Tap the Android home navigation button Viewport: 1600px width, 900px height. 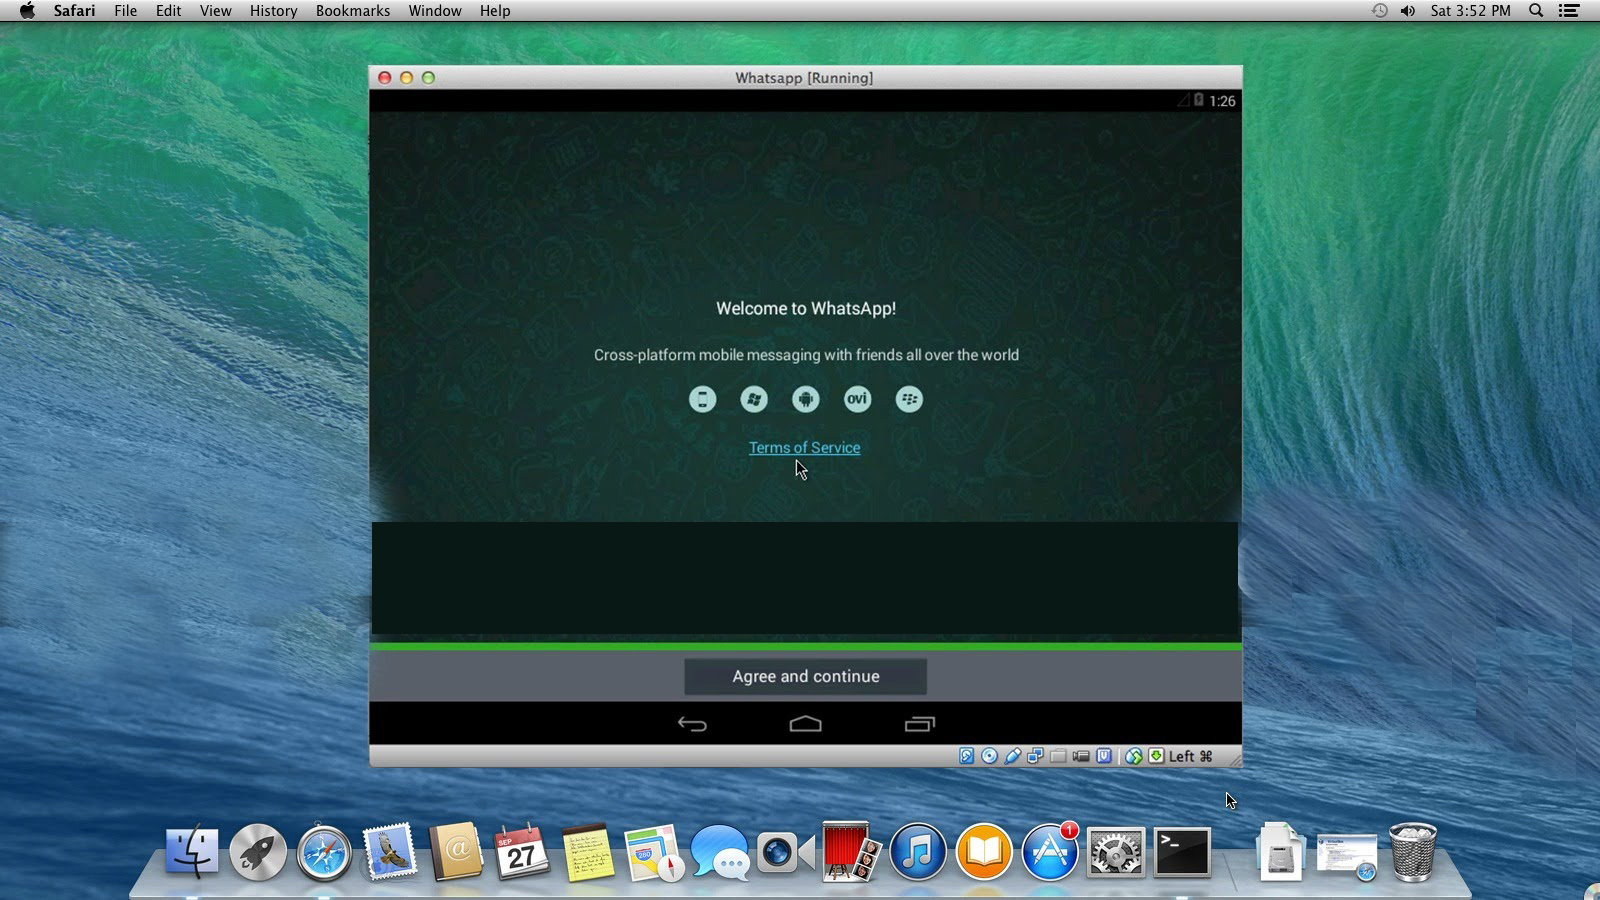pos(805,724)
